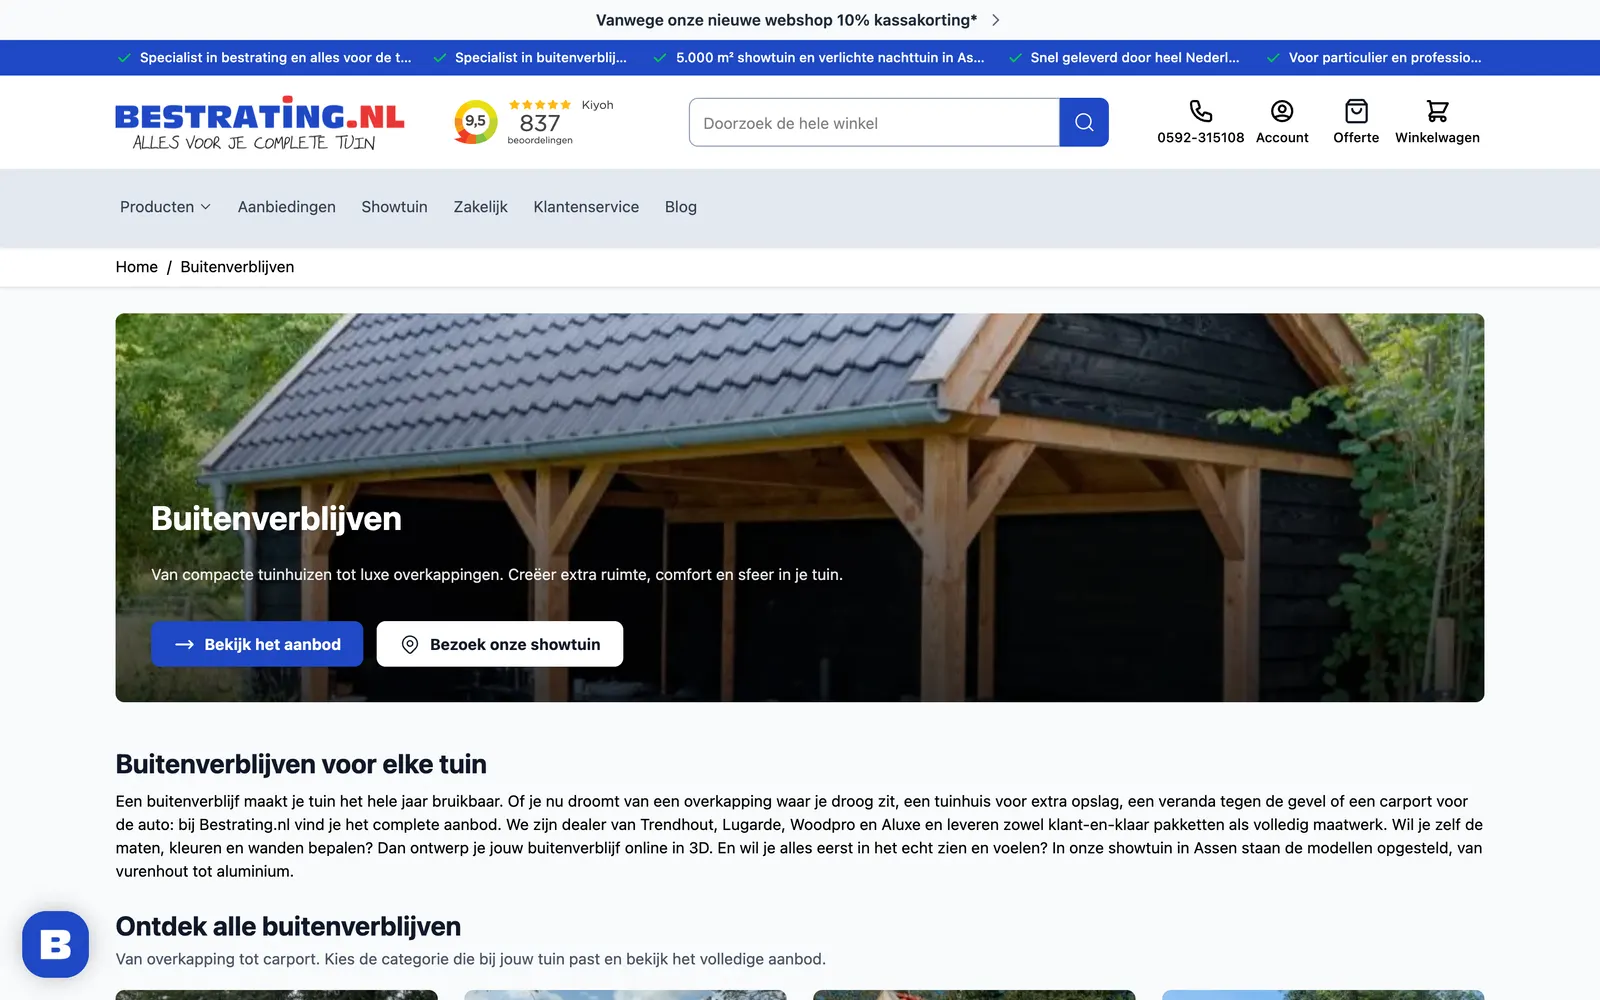The image size is (1600, 1000).
Task: Go to Home in the breadcrumb
Action: (x=137, y=267)
